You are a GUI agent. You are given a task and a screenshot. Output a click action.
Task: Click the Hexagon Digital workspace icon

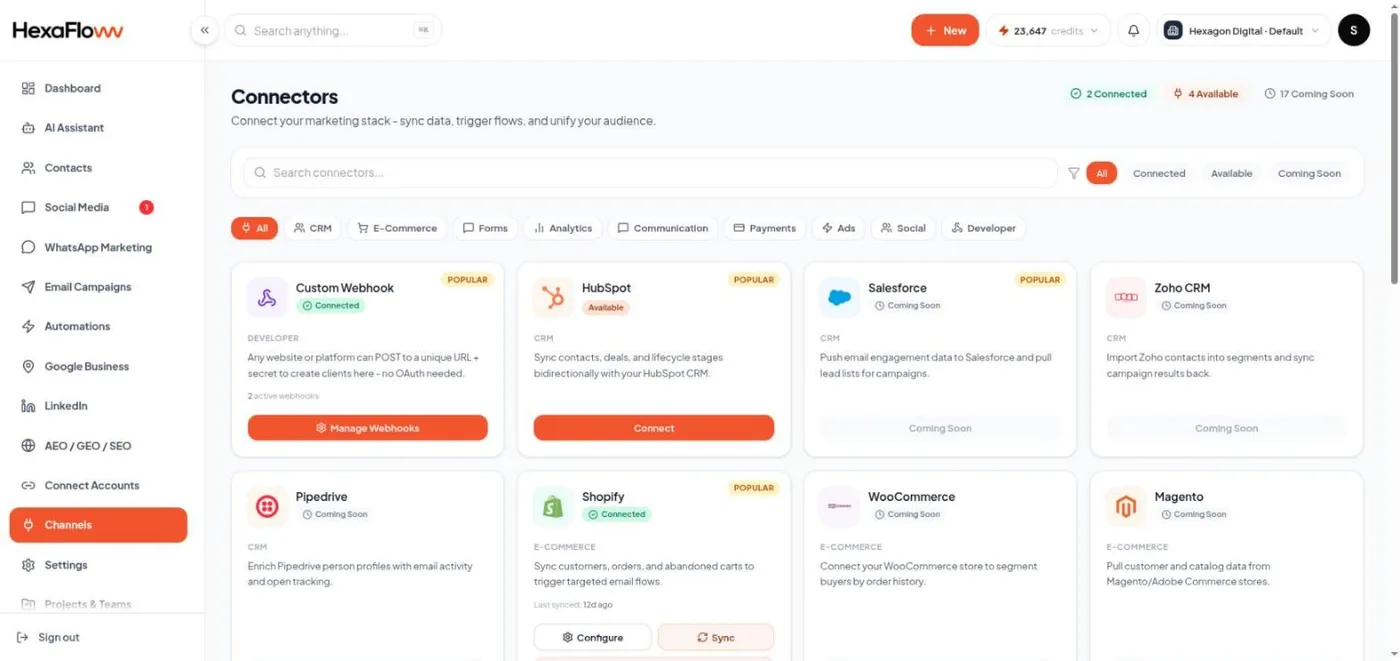[x=1173, y=31]
